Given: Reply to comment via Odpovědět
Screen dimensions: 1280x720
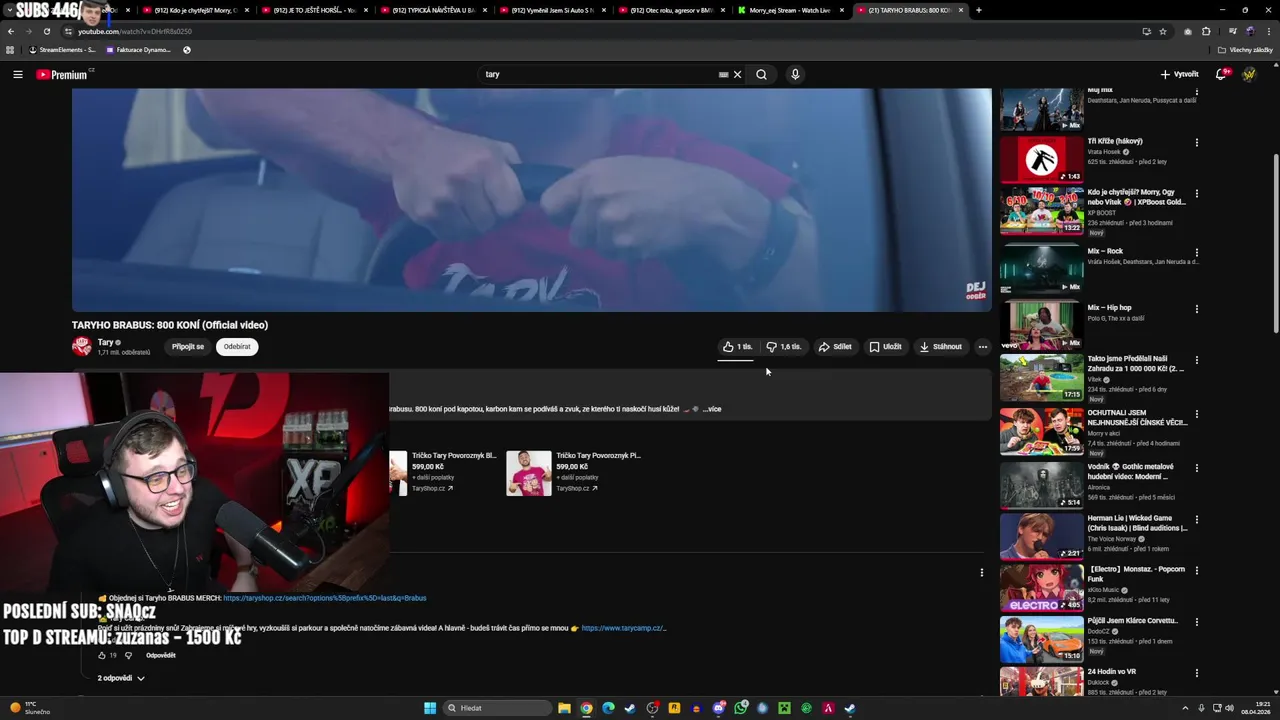Looking at the screenshot, I should tap(161, 655).
